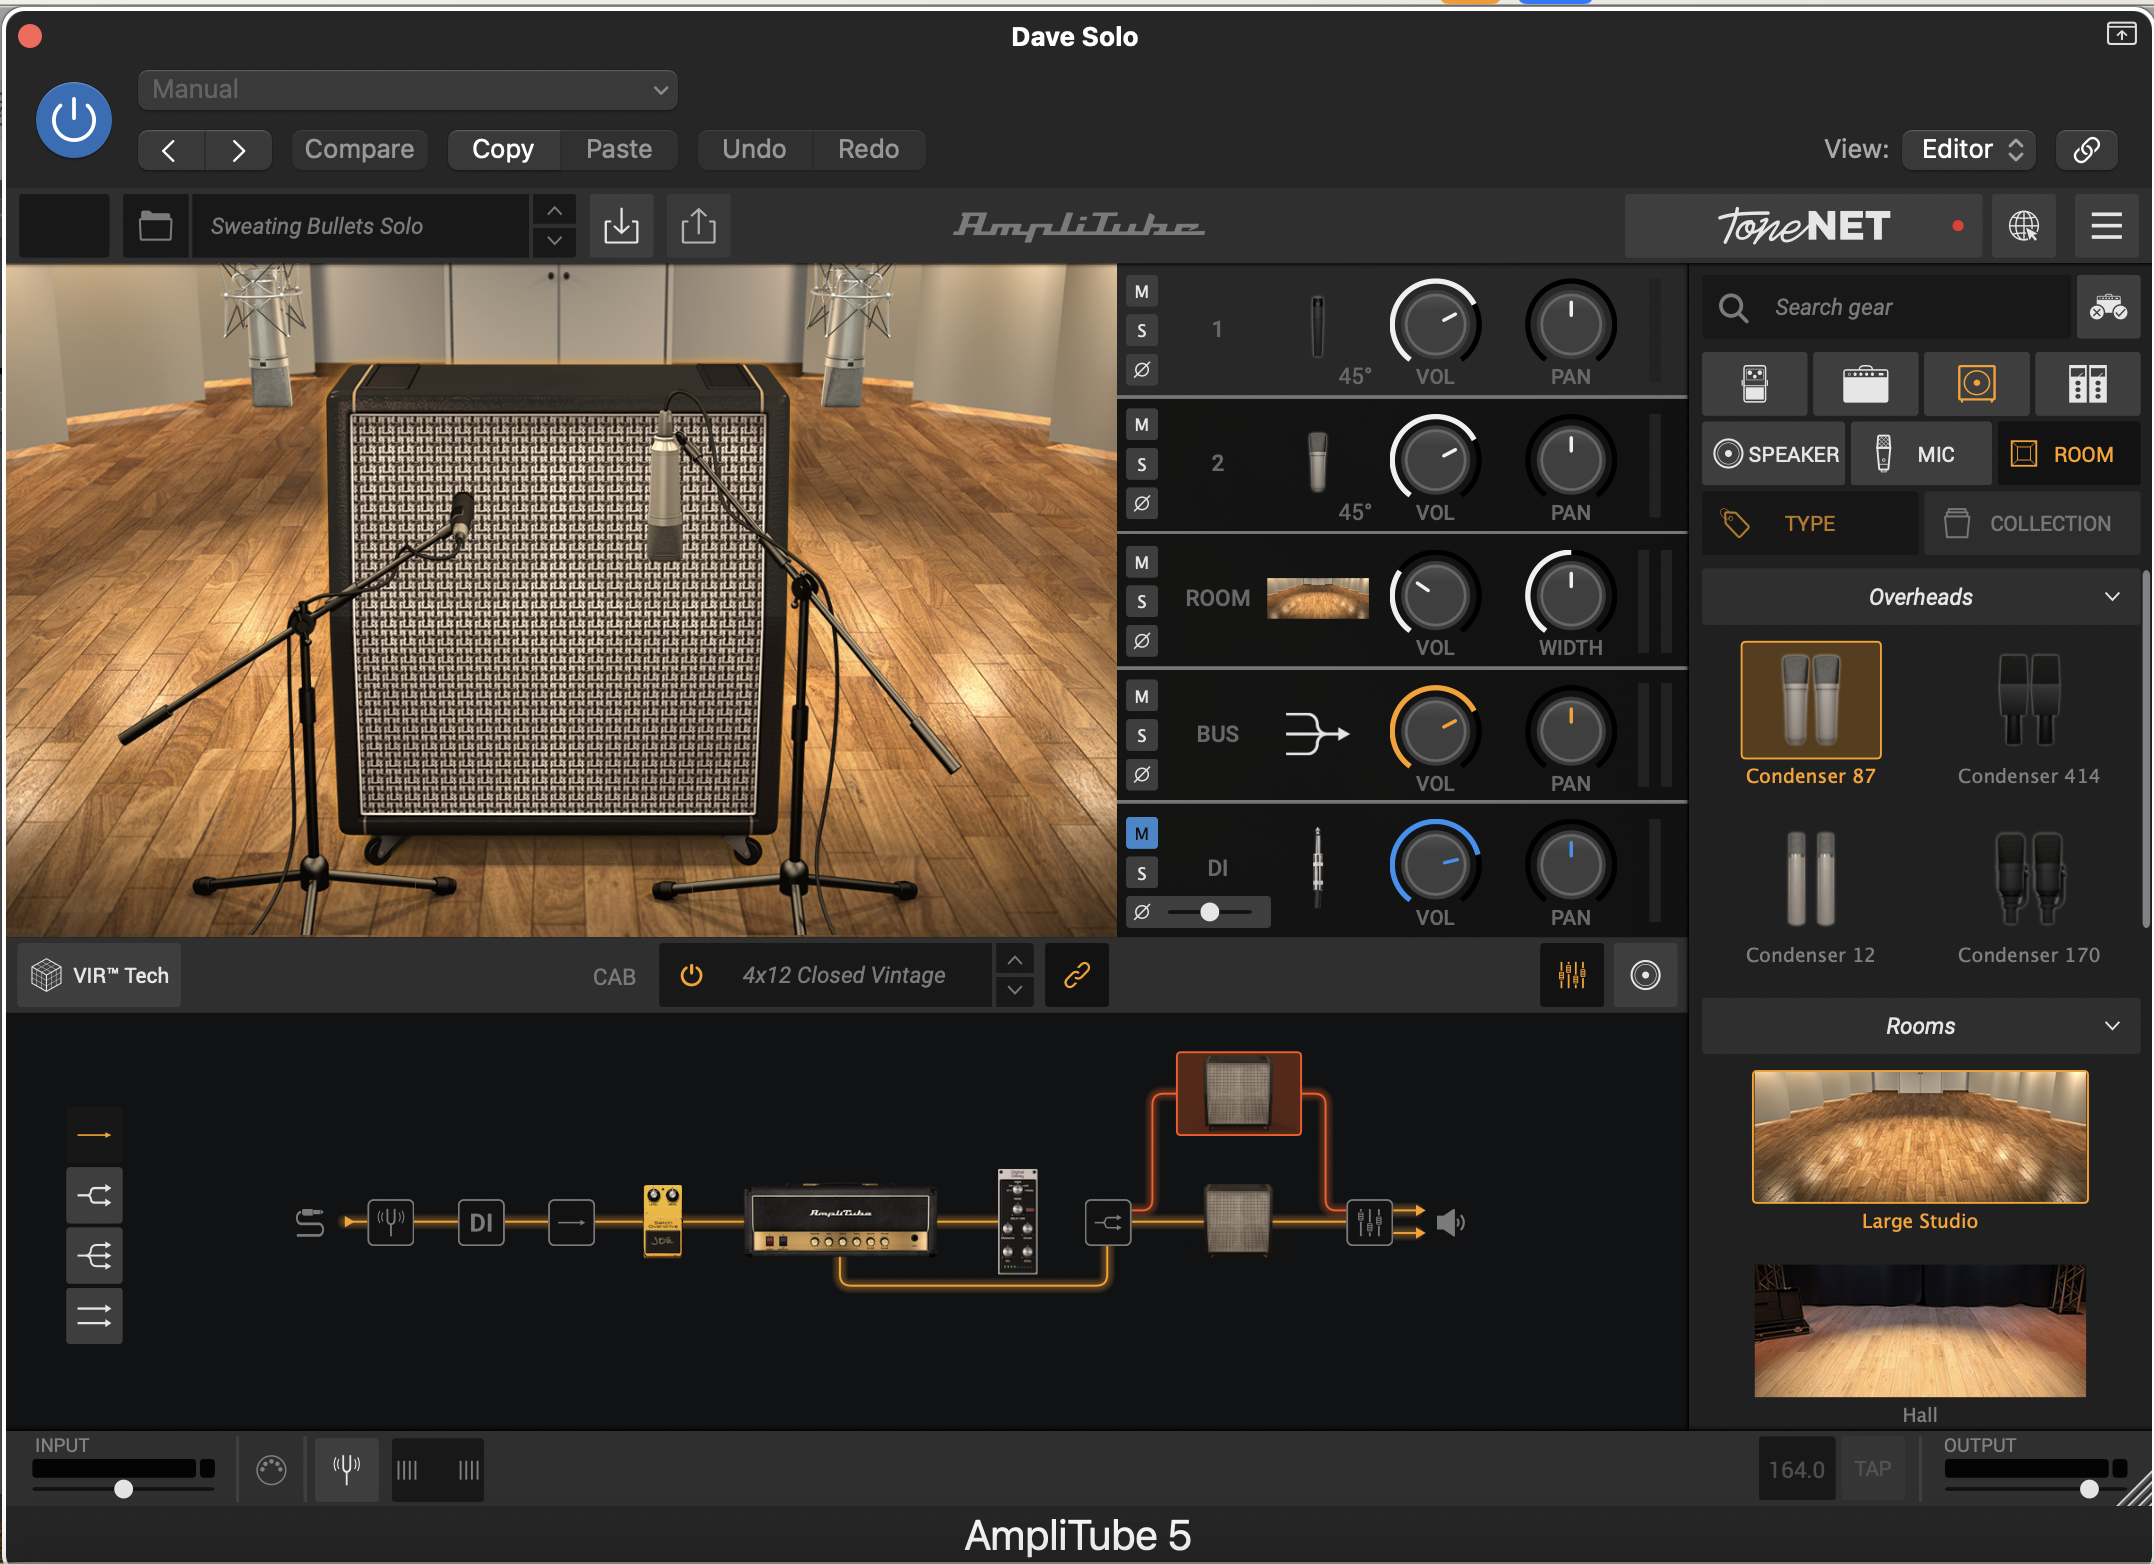Click the Undo button

(754, 149)
